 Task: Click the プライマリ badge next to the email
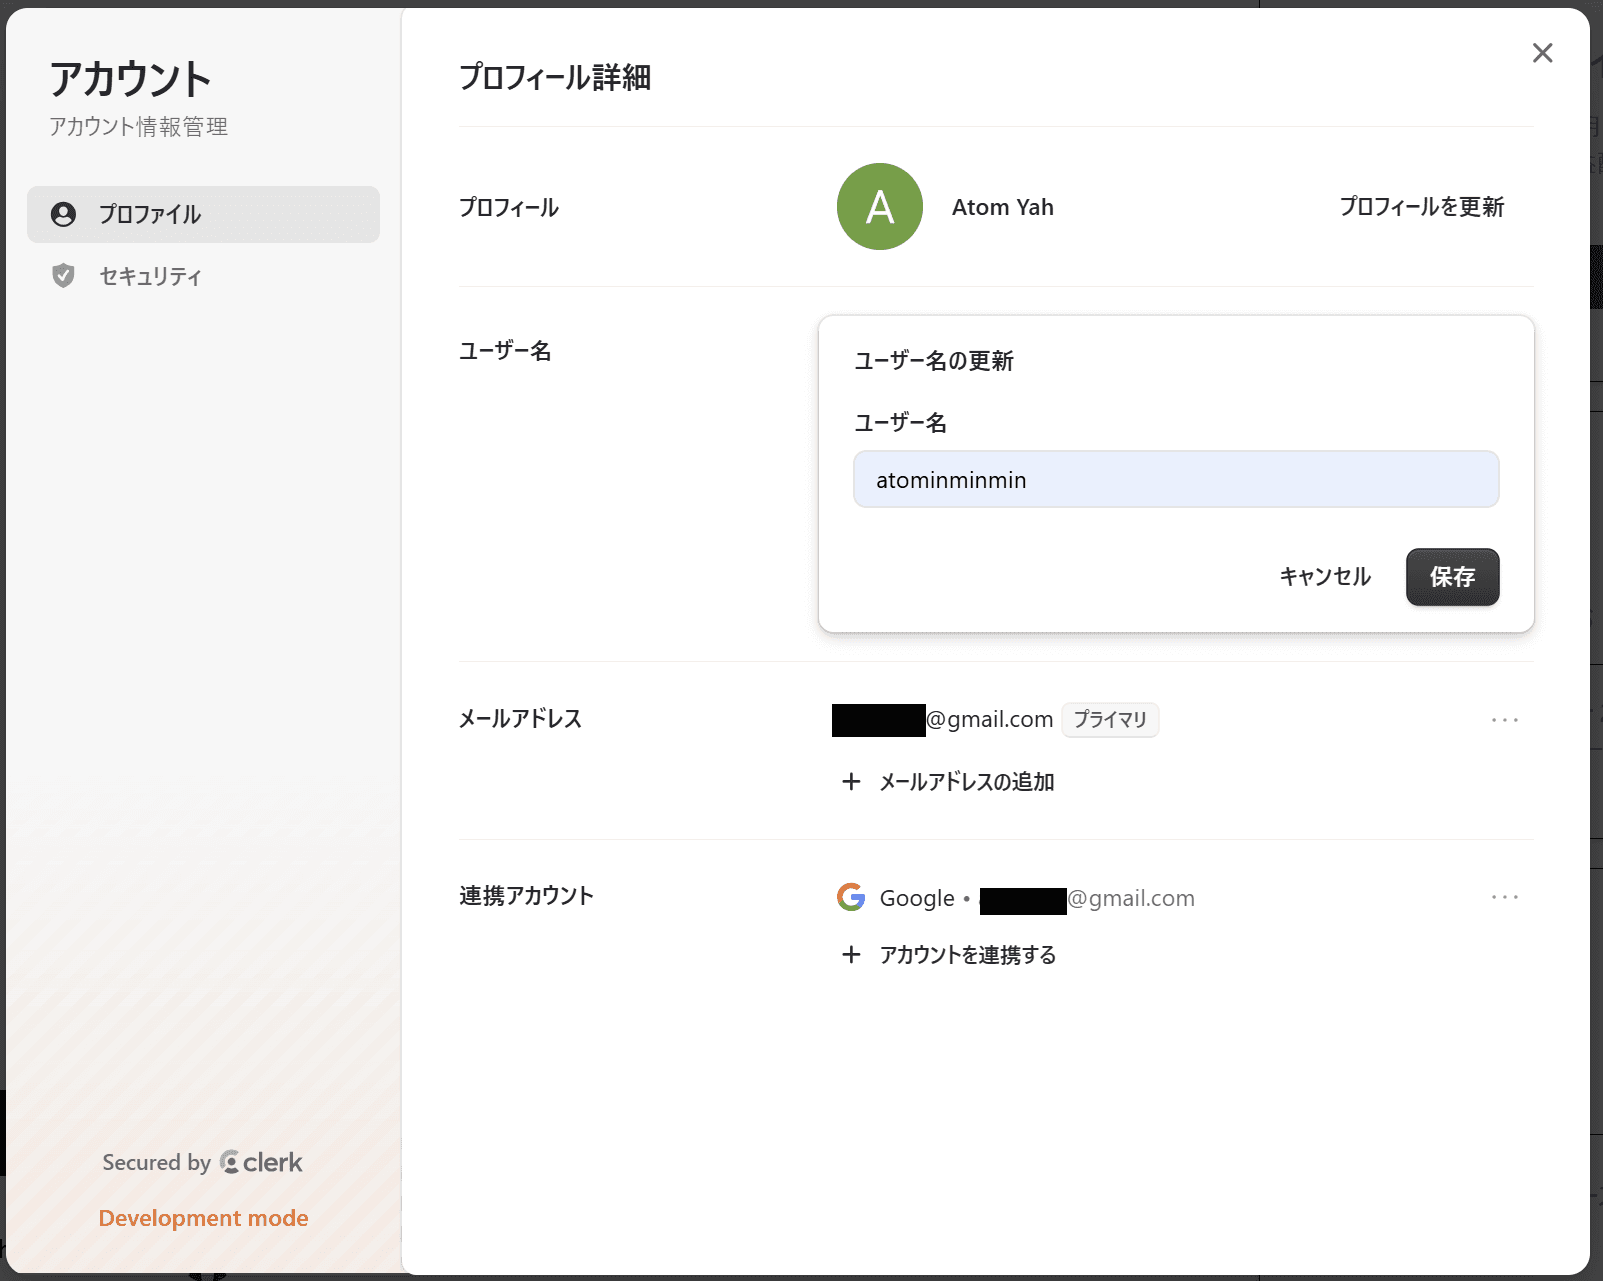click(x=1109, y=720)
